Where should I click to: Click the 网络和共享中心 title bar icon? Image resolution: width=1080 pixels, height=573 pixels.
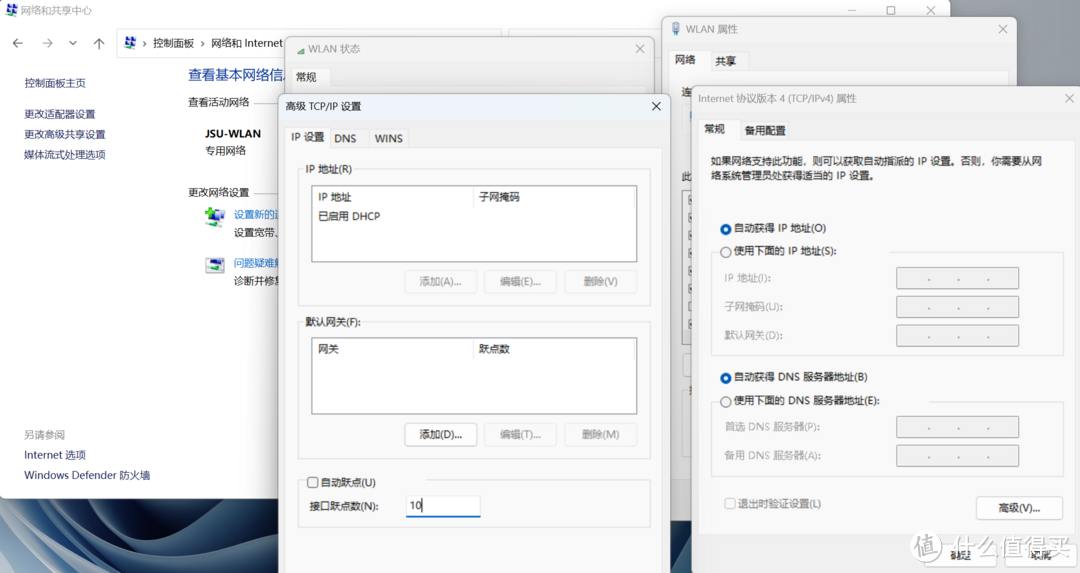(x=12, y=10)
